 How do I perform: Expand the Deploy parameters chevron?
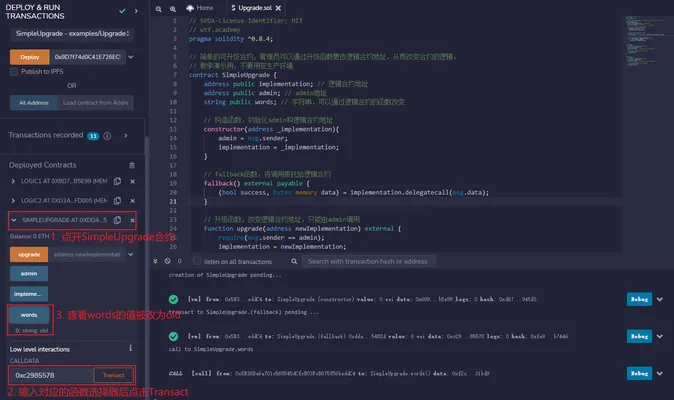point(131,57)
